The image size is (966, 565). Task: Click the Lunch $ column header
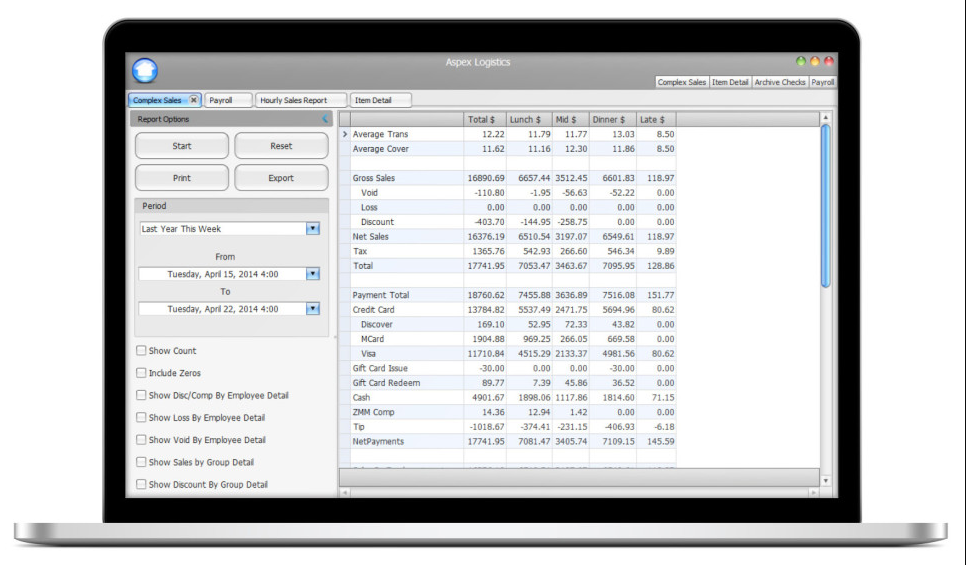[529, 120]
